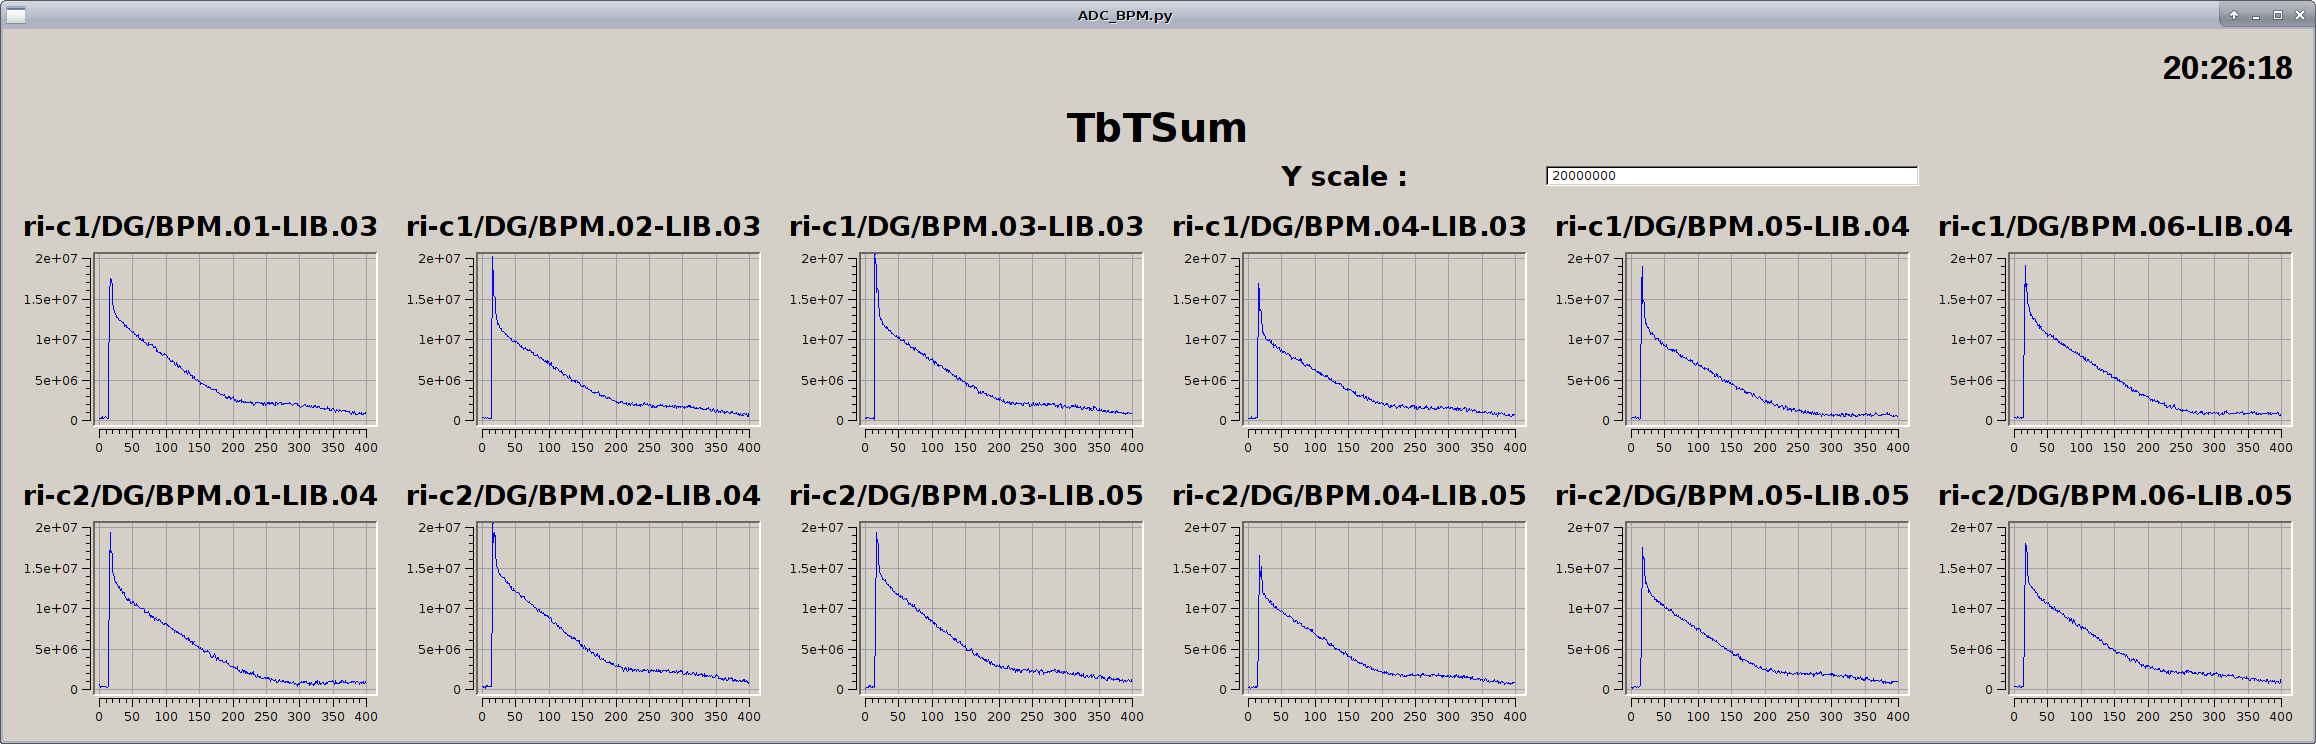The width and height of the screenshot is (2316, 744).
Task: Open the window menu icon in title bar
Action: pyautogui.click(x=15, y=15)
